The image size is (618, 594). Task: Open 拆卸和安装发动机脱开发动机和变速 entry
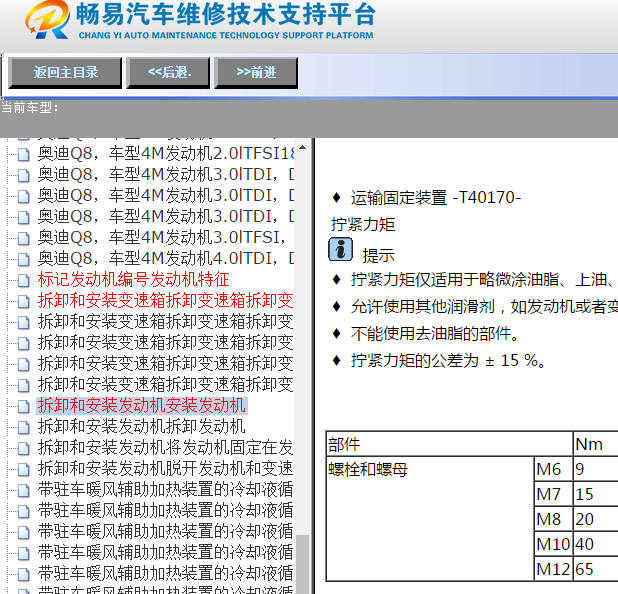(166, 468)
